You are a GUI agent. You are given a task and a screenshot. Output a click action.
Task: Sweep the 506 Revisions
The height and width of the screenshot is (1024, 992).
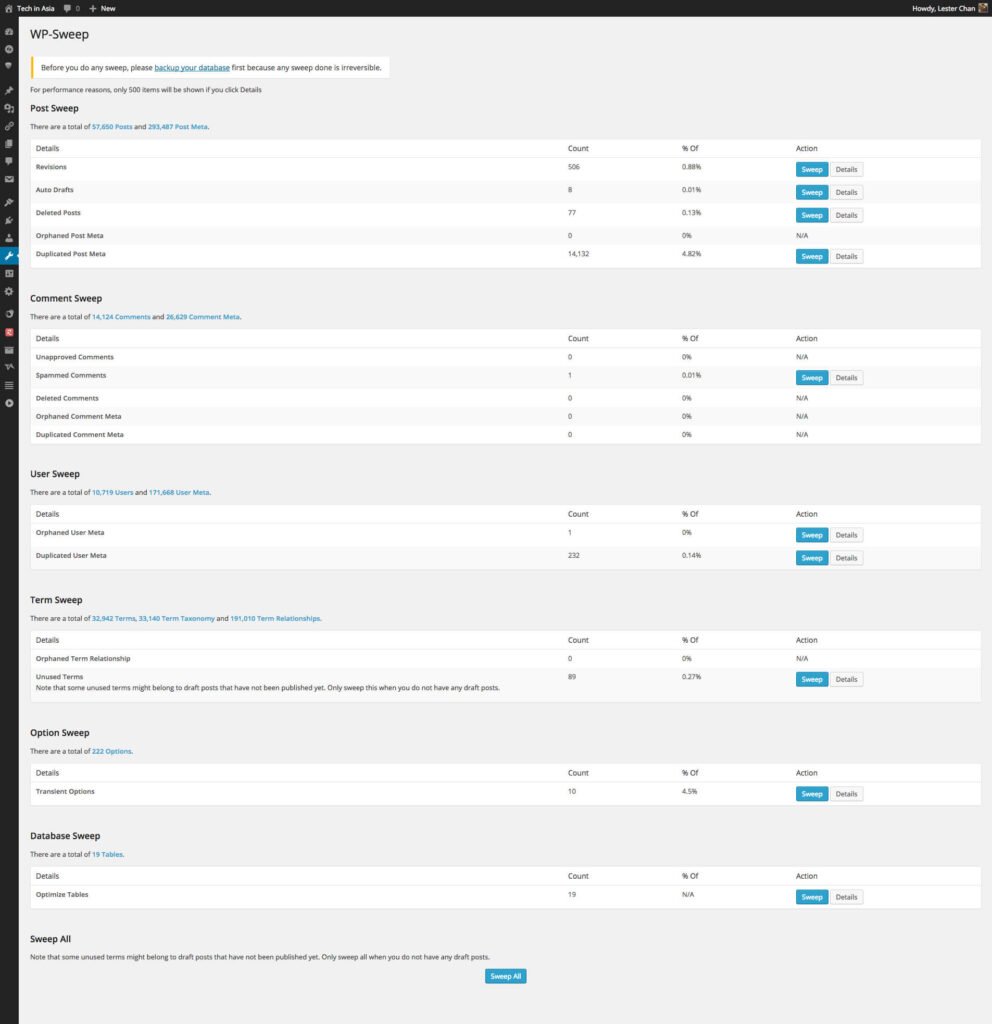tap(811, 169)
